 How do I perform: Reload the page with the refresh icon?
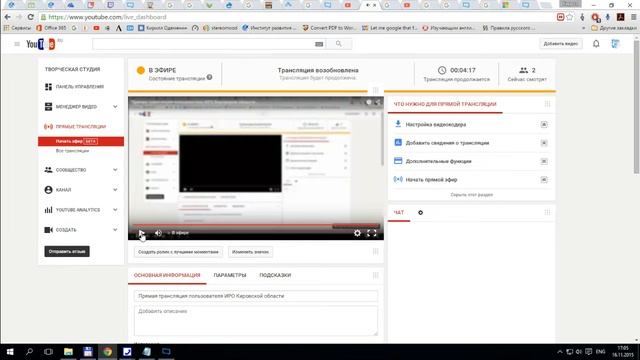31,17
